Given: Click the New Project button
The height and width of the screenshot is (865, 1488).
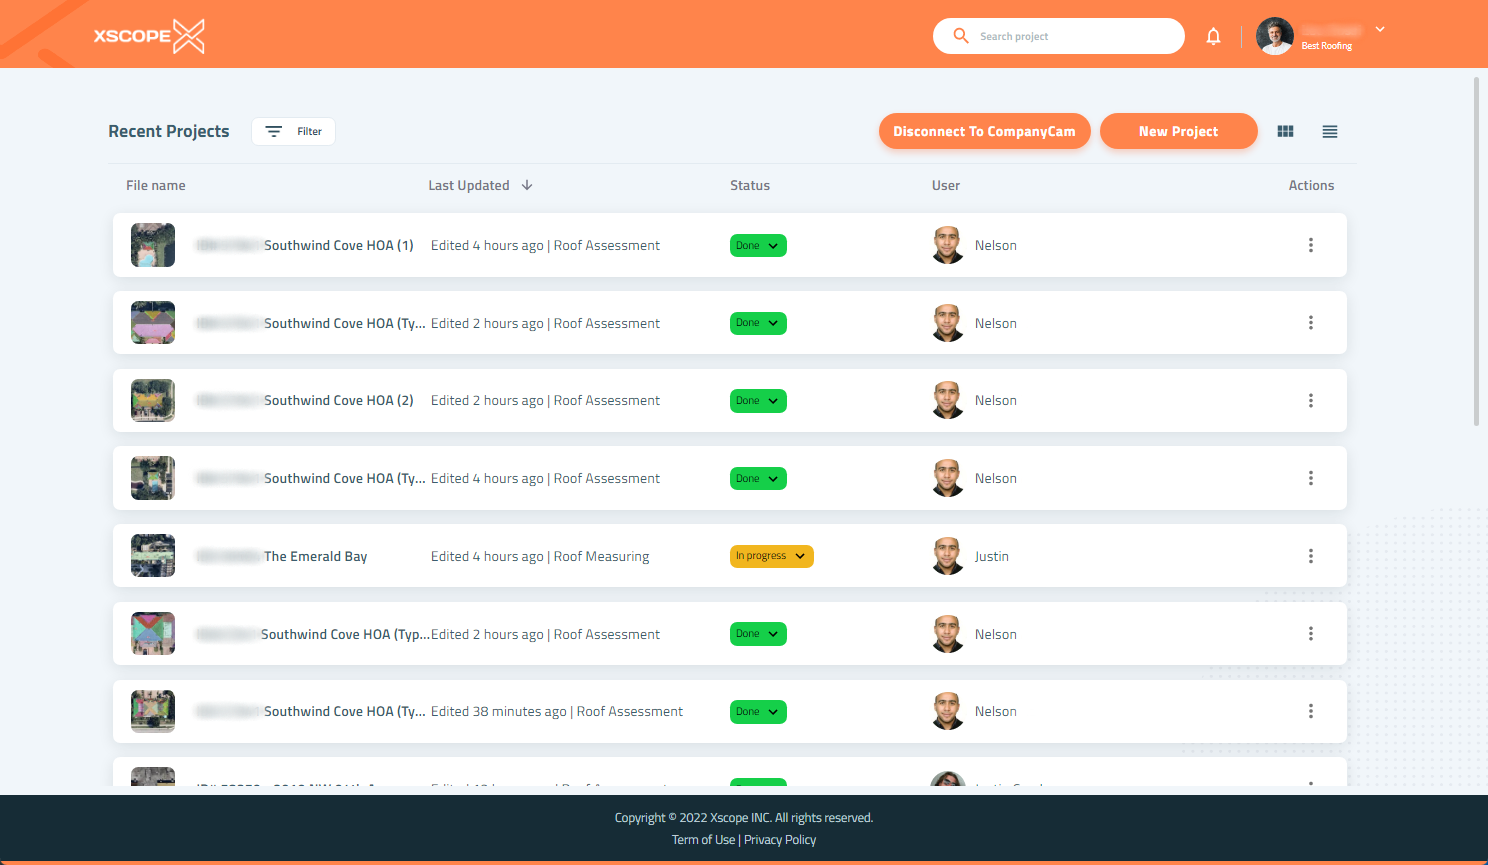Looking at the screenshot, I should pos(1178,131).
